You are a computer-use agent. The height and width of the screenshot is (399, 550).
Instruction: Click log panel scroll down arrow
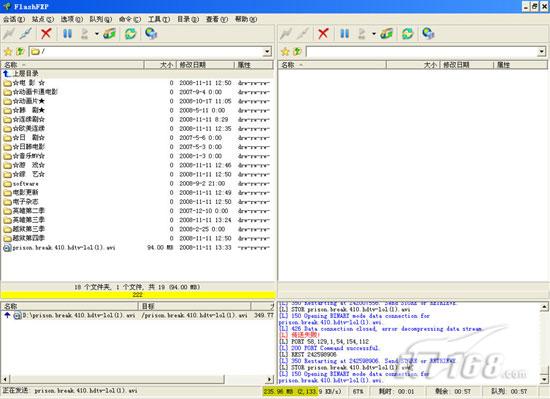pyautogui.click(x=544, y=379)
